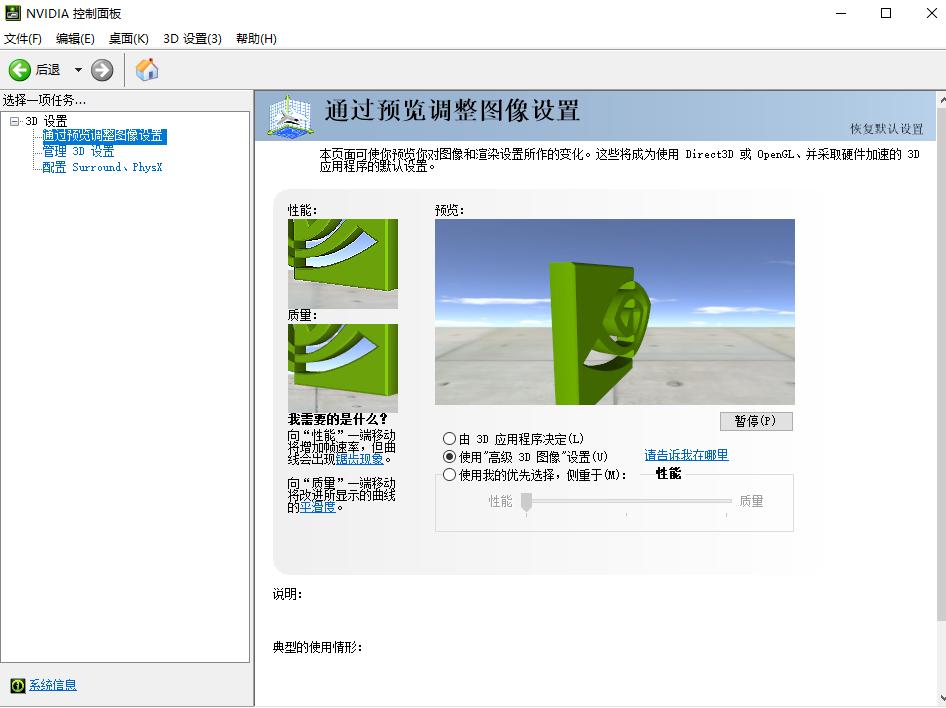946x708 pixels.
Task: Click the NVIDIA control panel home icon
Action: click(x=145, y=70)
